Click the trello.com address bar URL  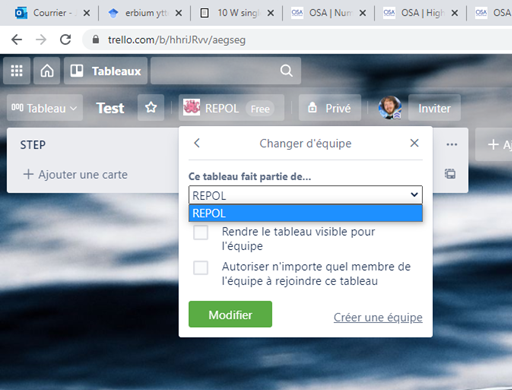[x=177, y=40]
